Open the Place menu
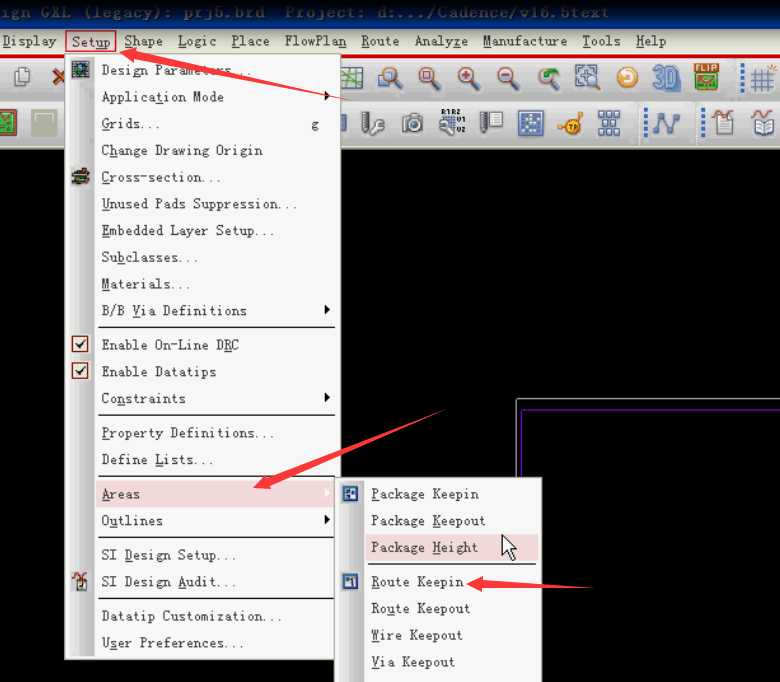The height and width of the screenshot is (682, 780). (250, 41)
